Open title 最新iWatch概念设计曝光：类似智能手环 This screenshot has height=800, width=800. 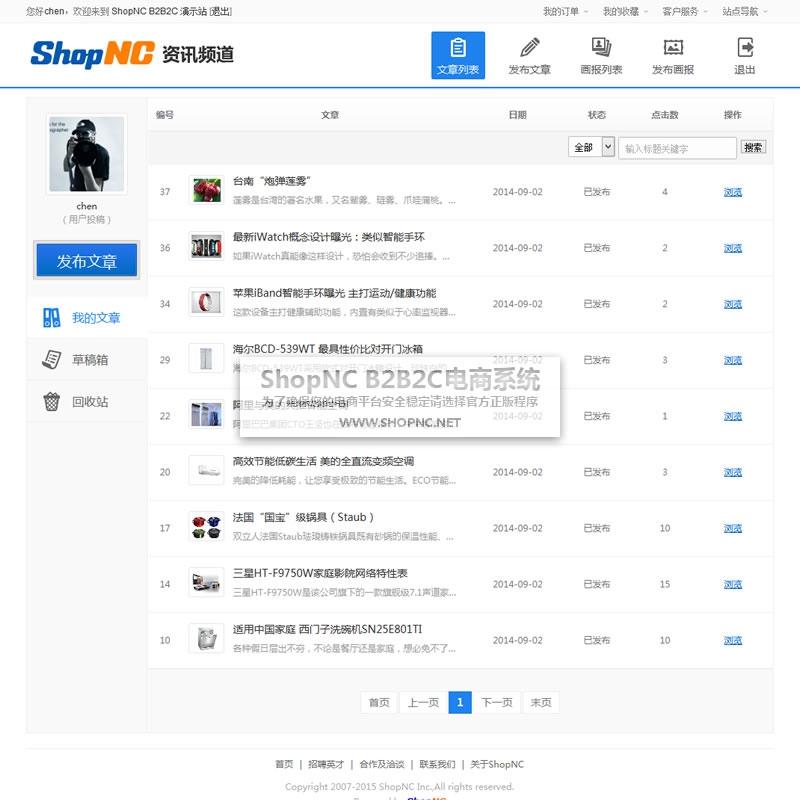[329, 237]
